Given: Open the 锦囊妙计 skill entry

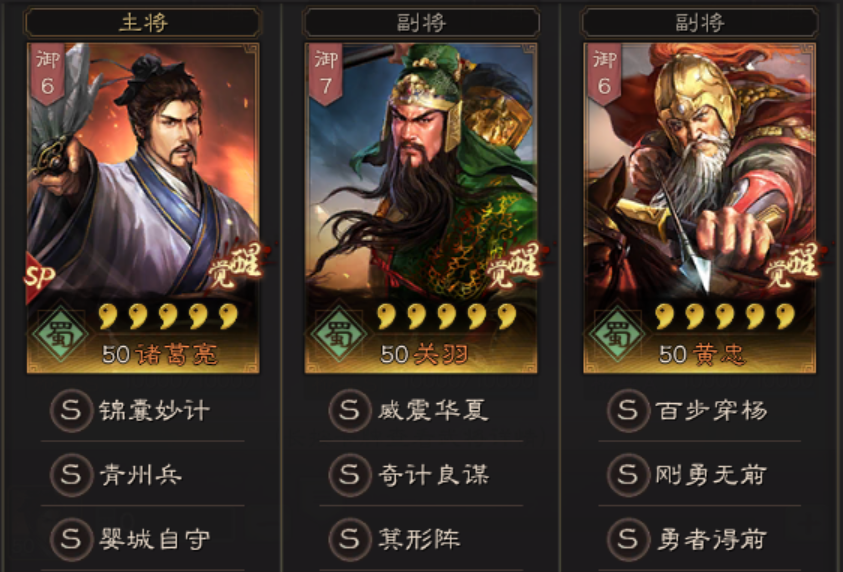Looking at the screenshot, I should coord(143,411).
